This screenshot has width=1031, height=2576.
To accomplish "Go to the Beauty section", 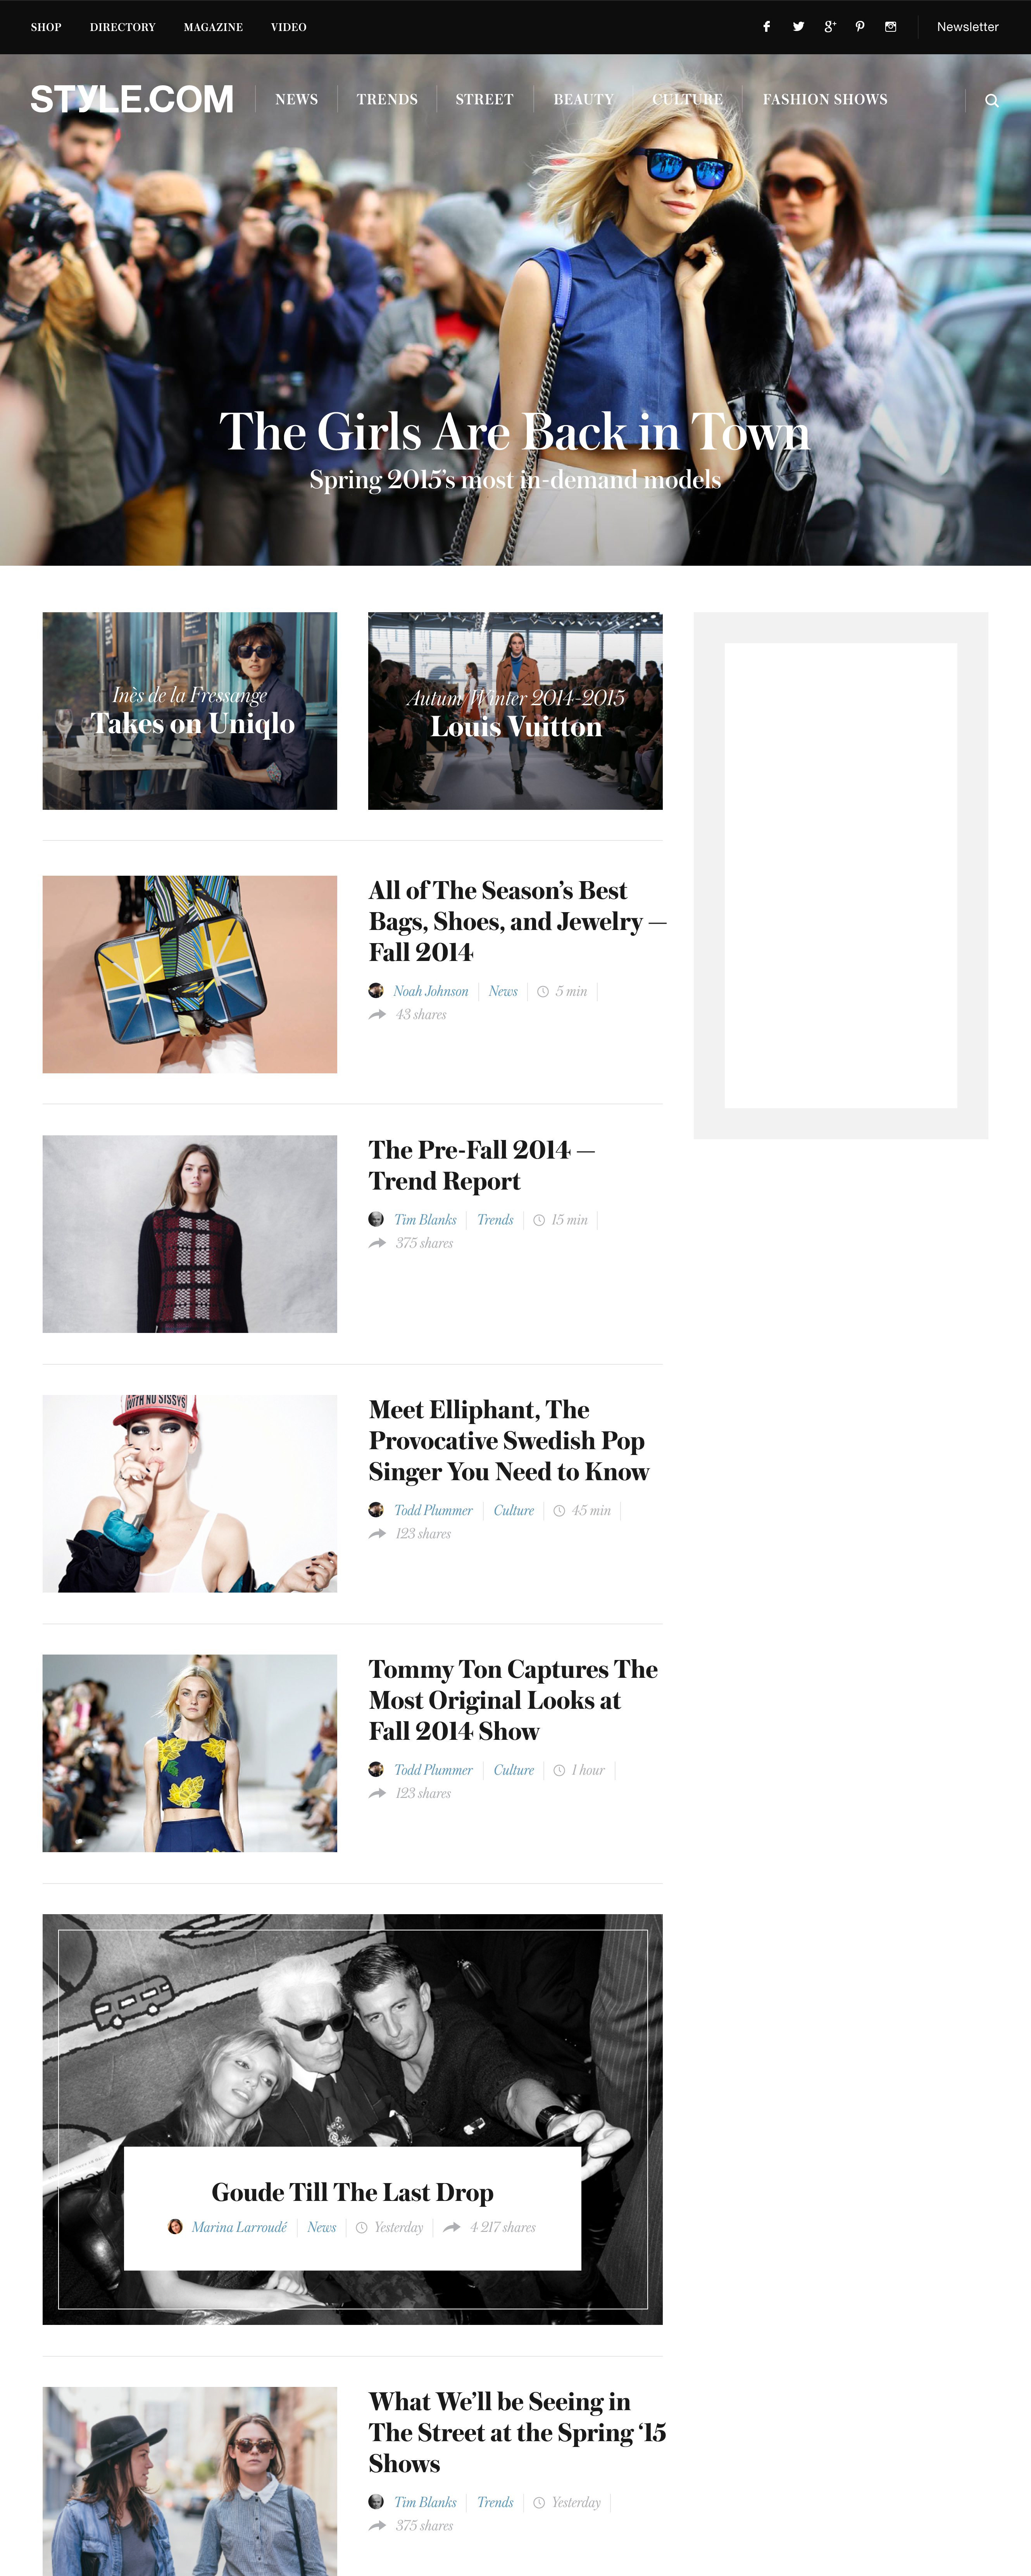I will click(583, 99).
